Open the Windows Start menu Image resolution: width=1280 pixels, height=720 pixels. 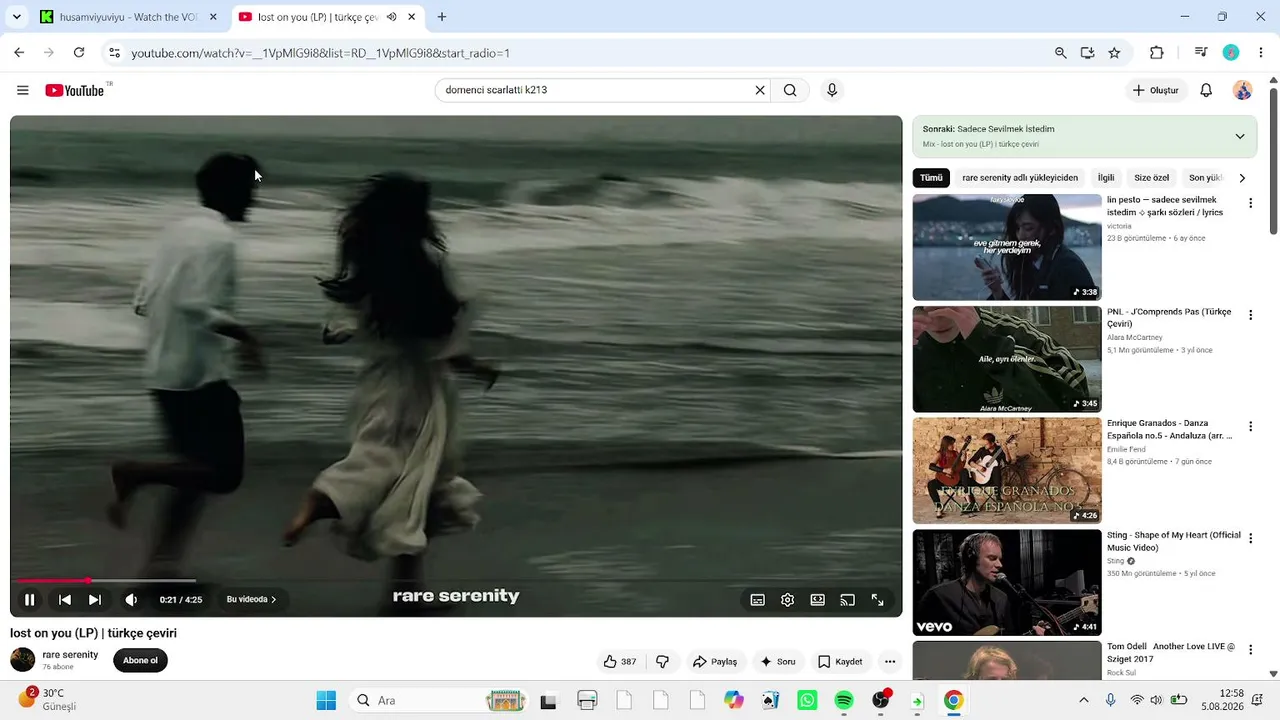pyautogui.click(x=326, y=700)
